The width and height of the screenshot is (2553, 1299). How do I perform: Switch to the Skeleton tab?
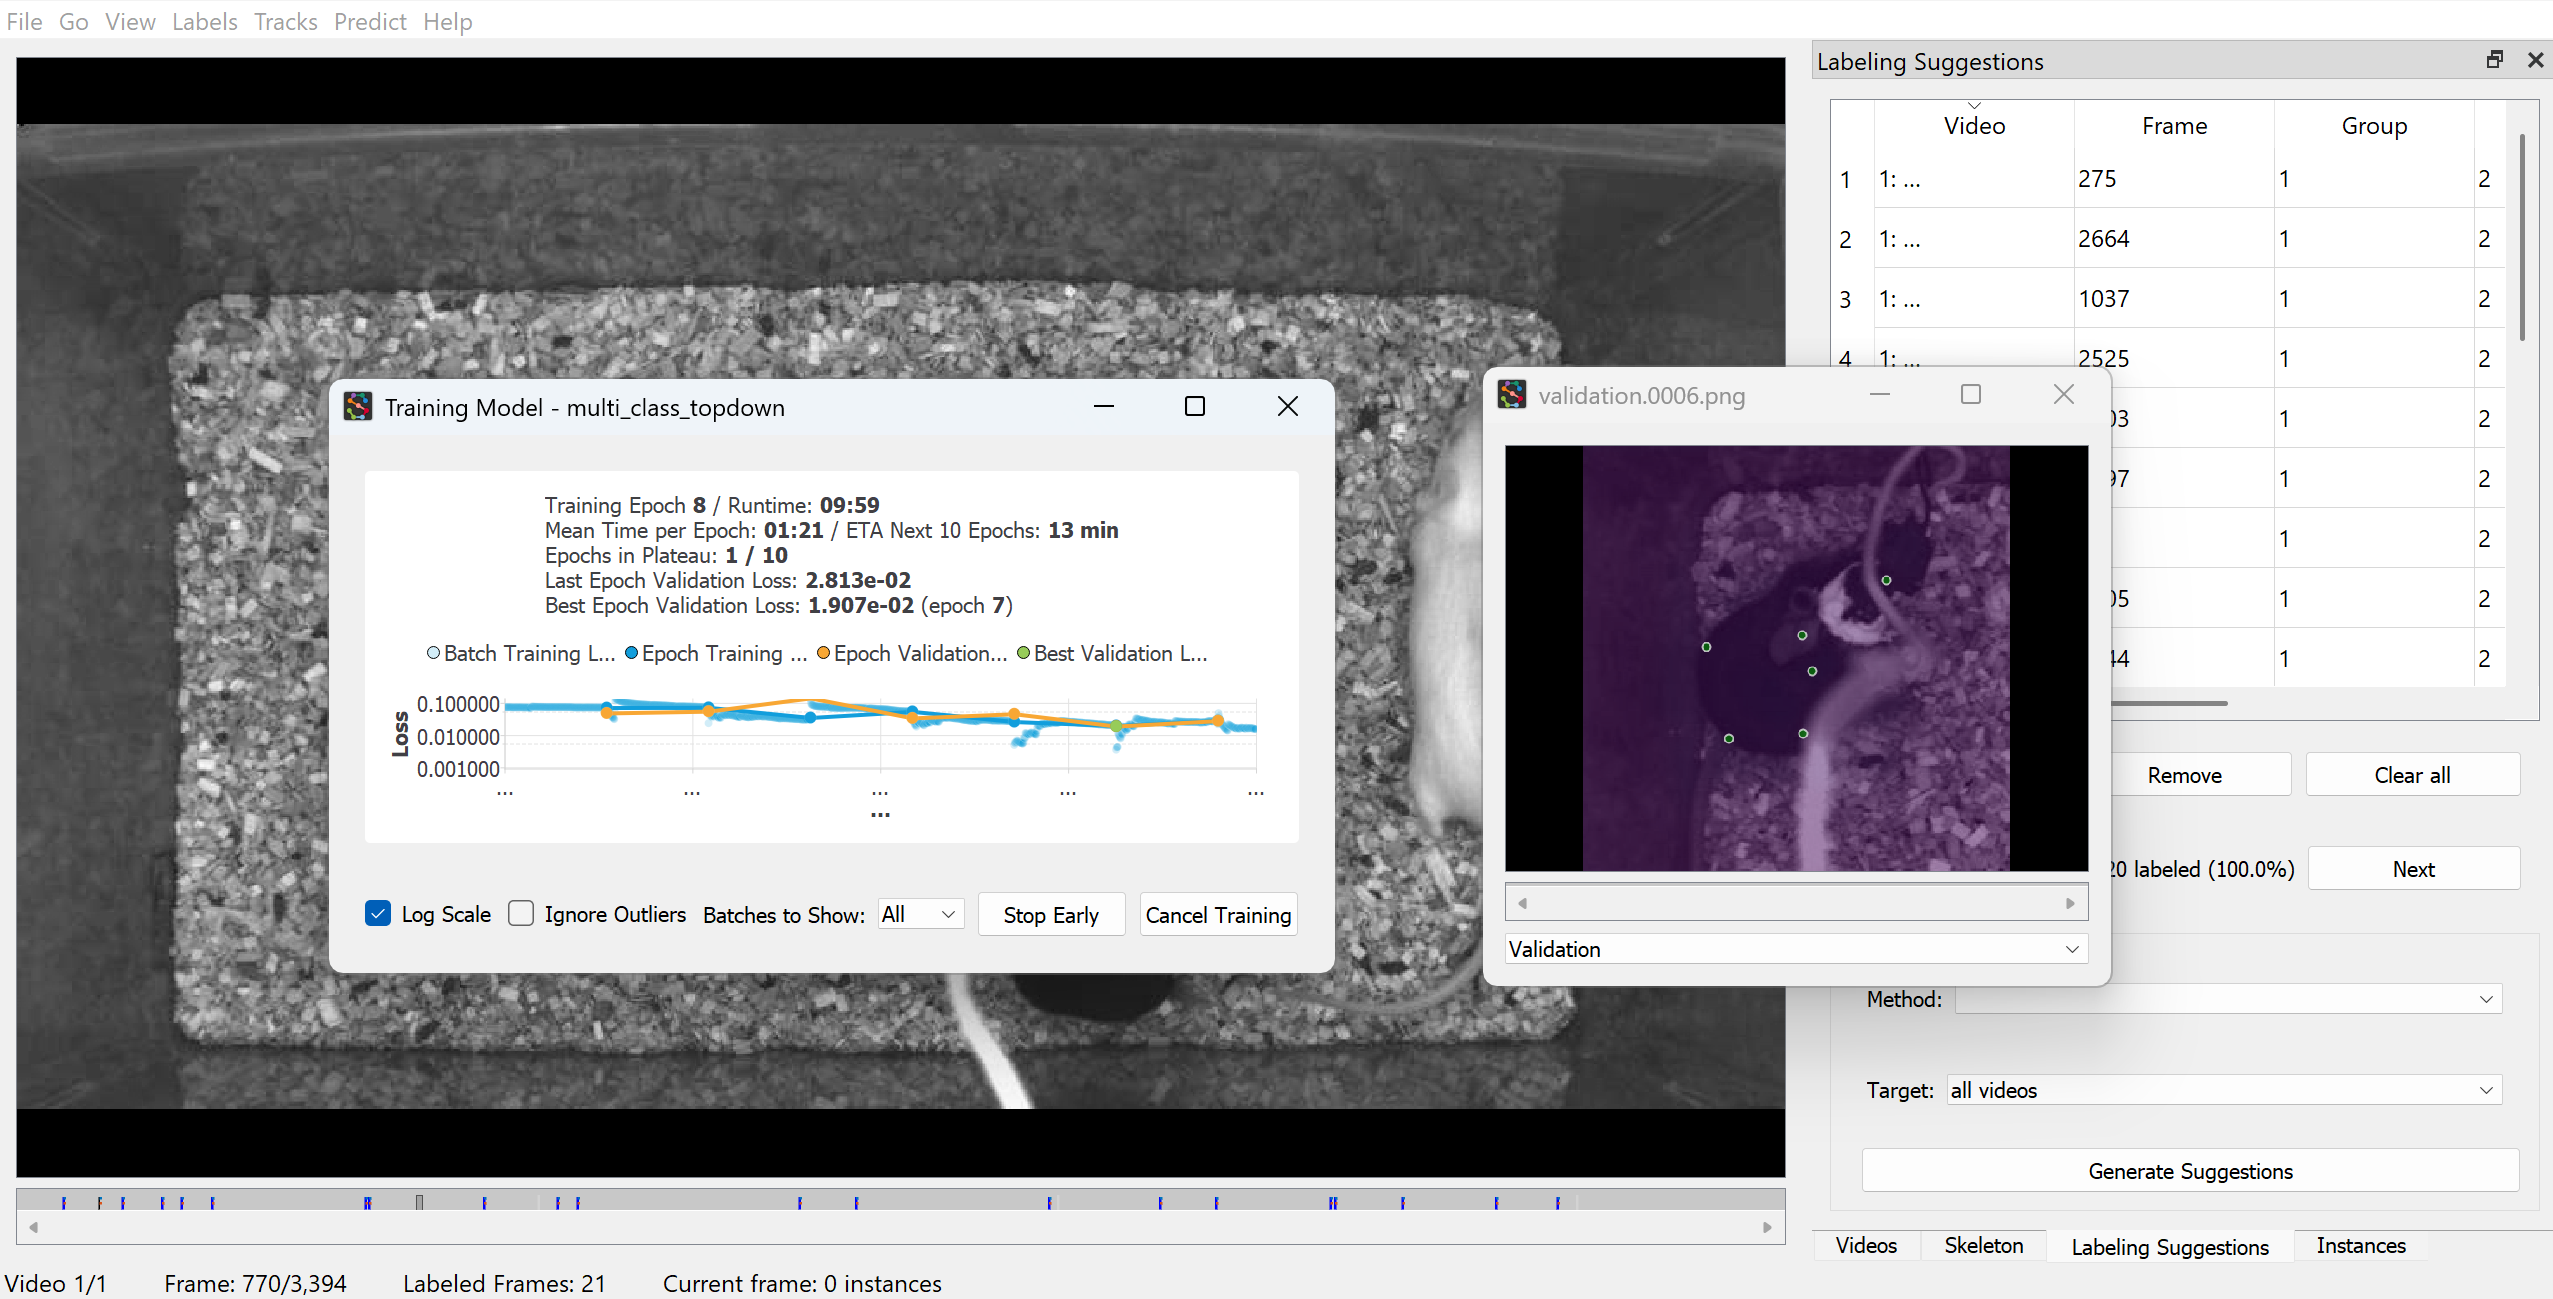(1983, 1245)
